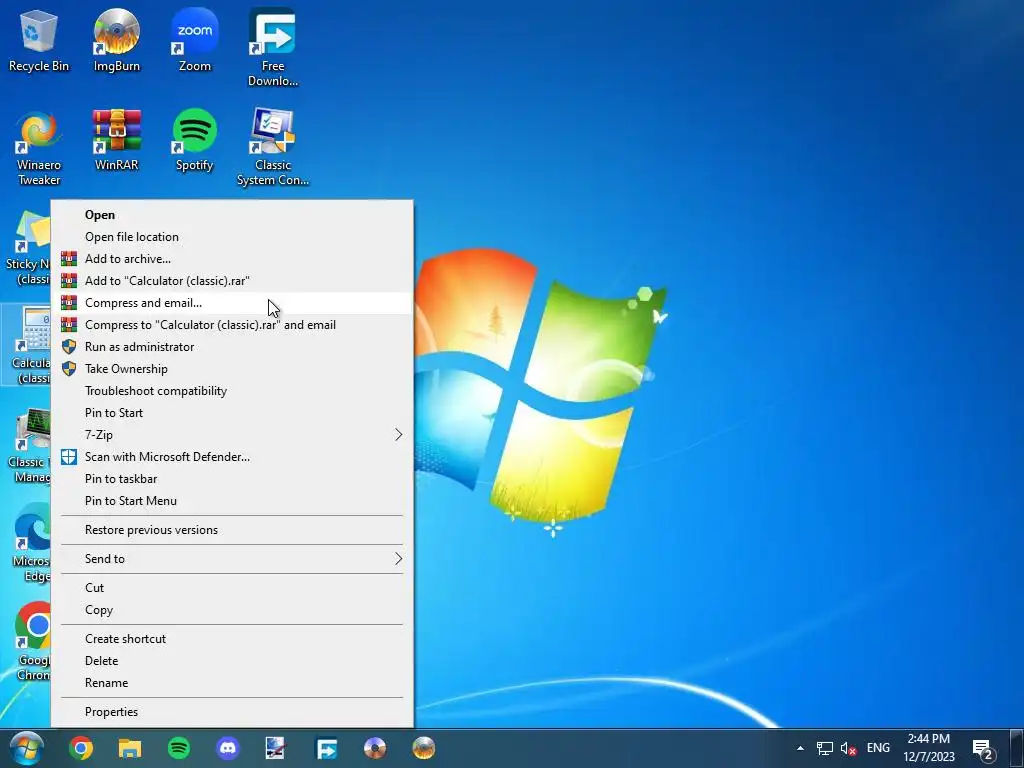Select Add to archive...
1024x768 pixels.
pos(232,259)
